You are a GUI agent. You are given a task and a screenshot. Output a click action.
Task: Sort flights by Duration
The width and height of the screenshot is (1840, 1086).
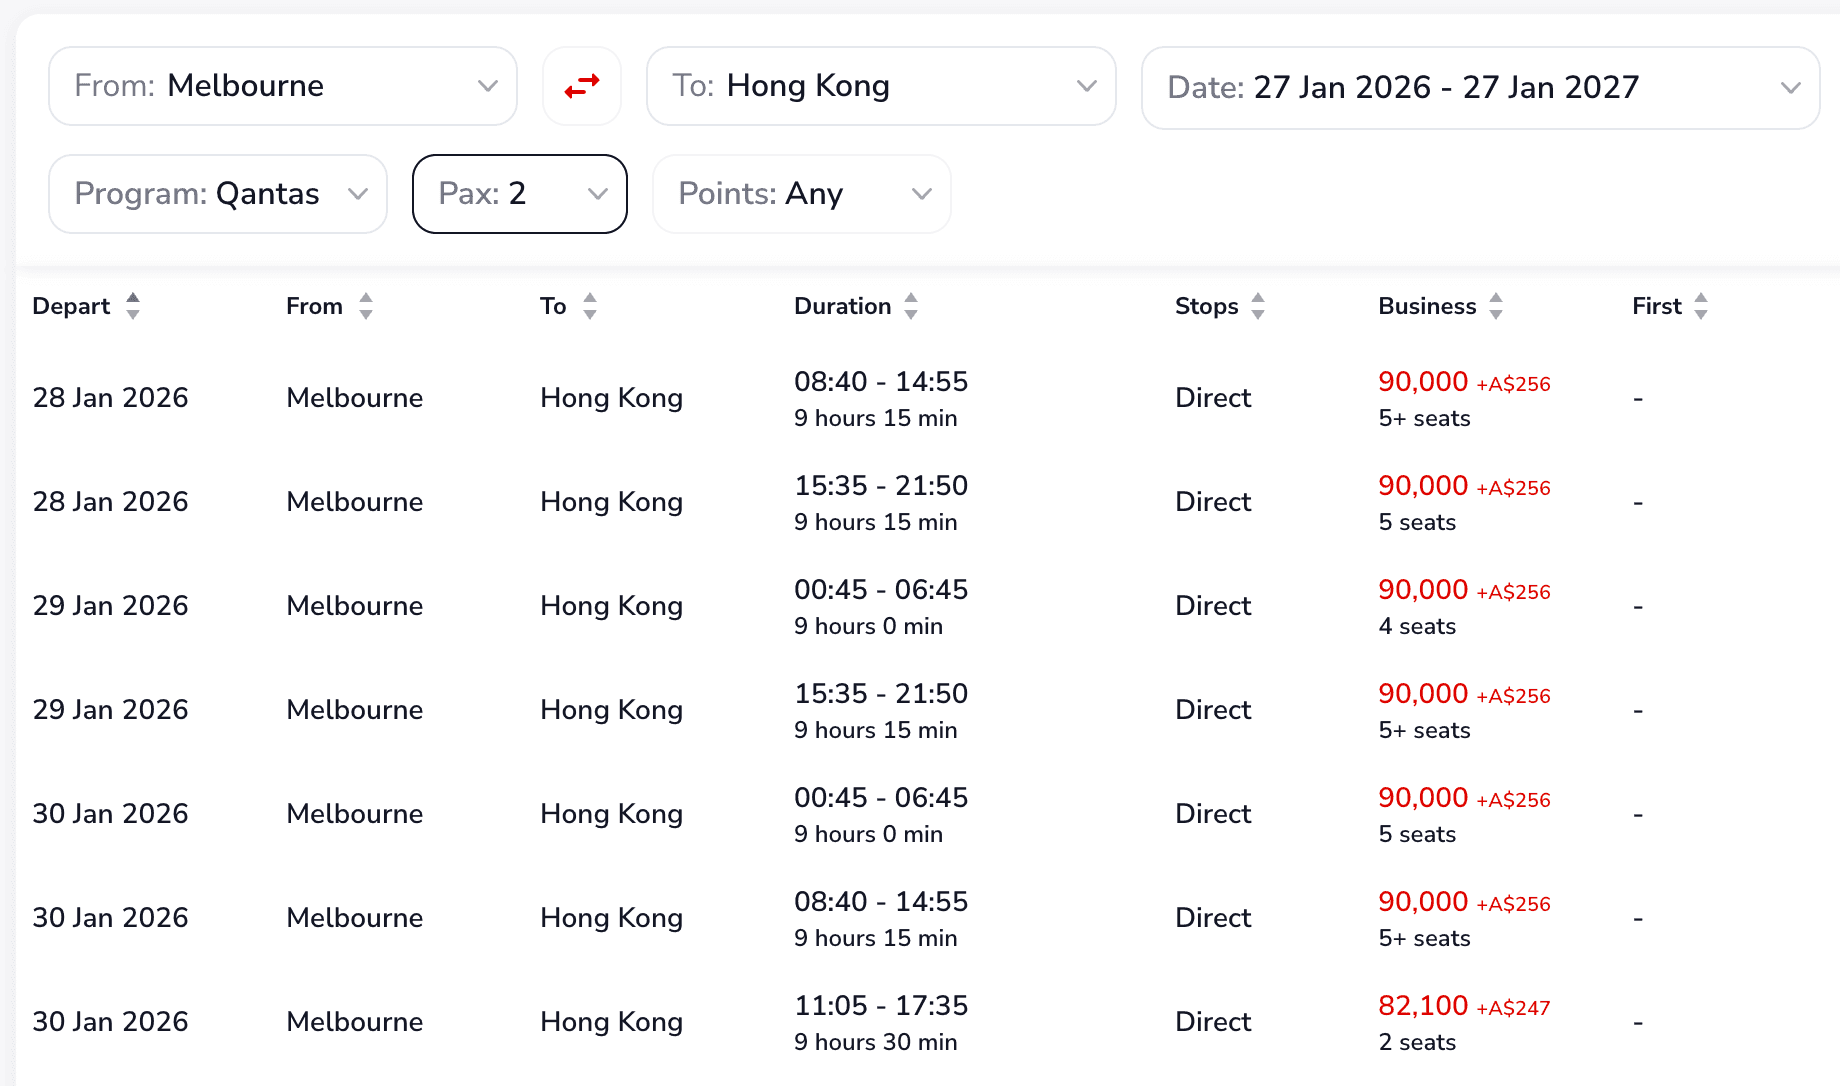pyautogui.click(x=911, y=306)
